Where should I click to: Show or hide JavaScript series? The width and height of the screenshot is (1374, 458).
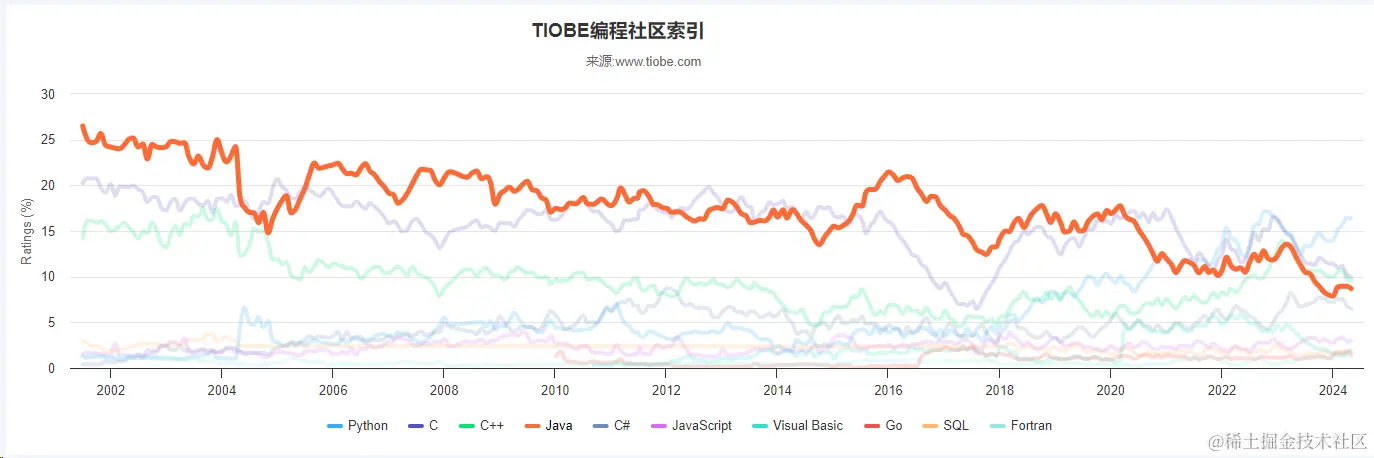(690, 425)
